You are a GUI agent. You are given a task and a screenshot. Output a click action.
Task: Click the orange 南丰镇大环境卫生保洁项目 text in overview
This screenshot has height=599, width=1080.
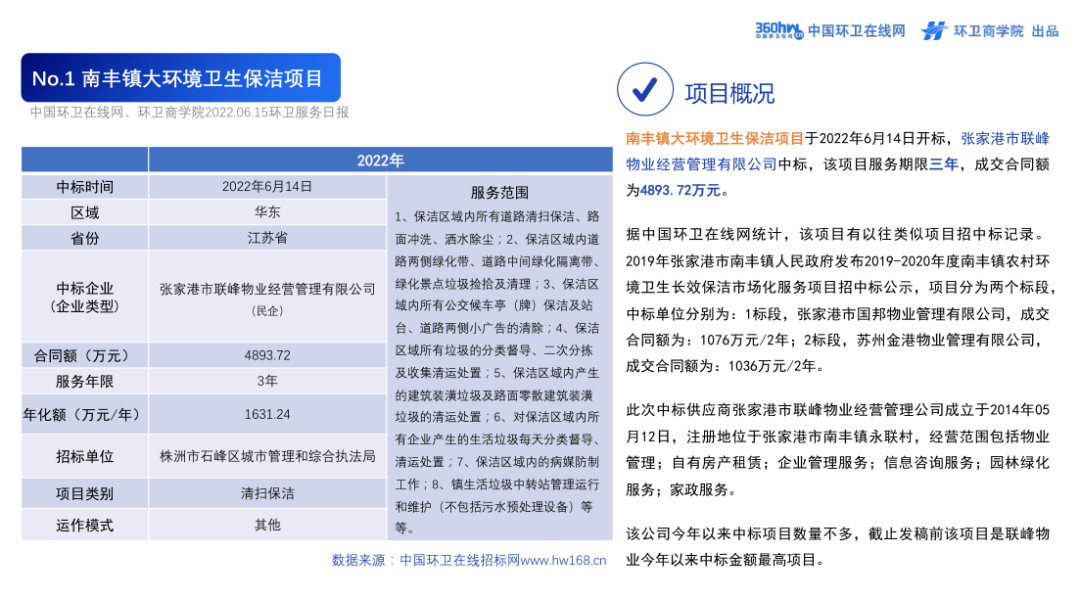coord(714,138)
